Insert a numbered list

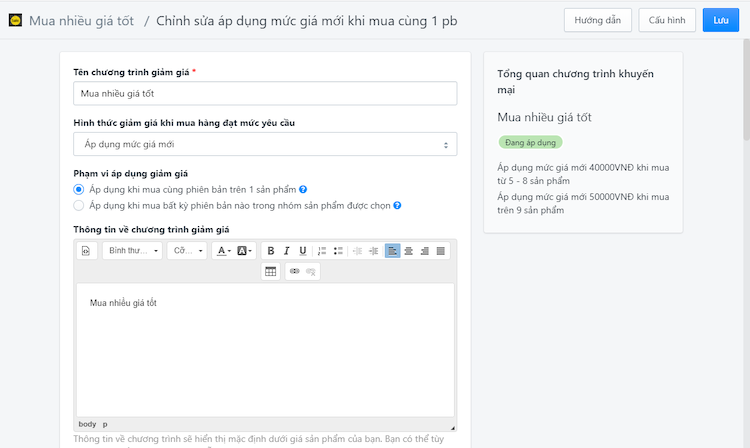[322, 251]
